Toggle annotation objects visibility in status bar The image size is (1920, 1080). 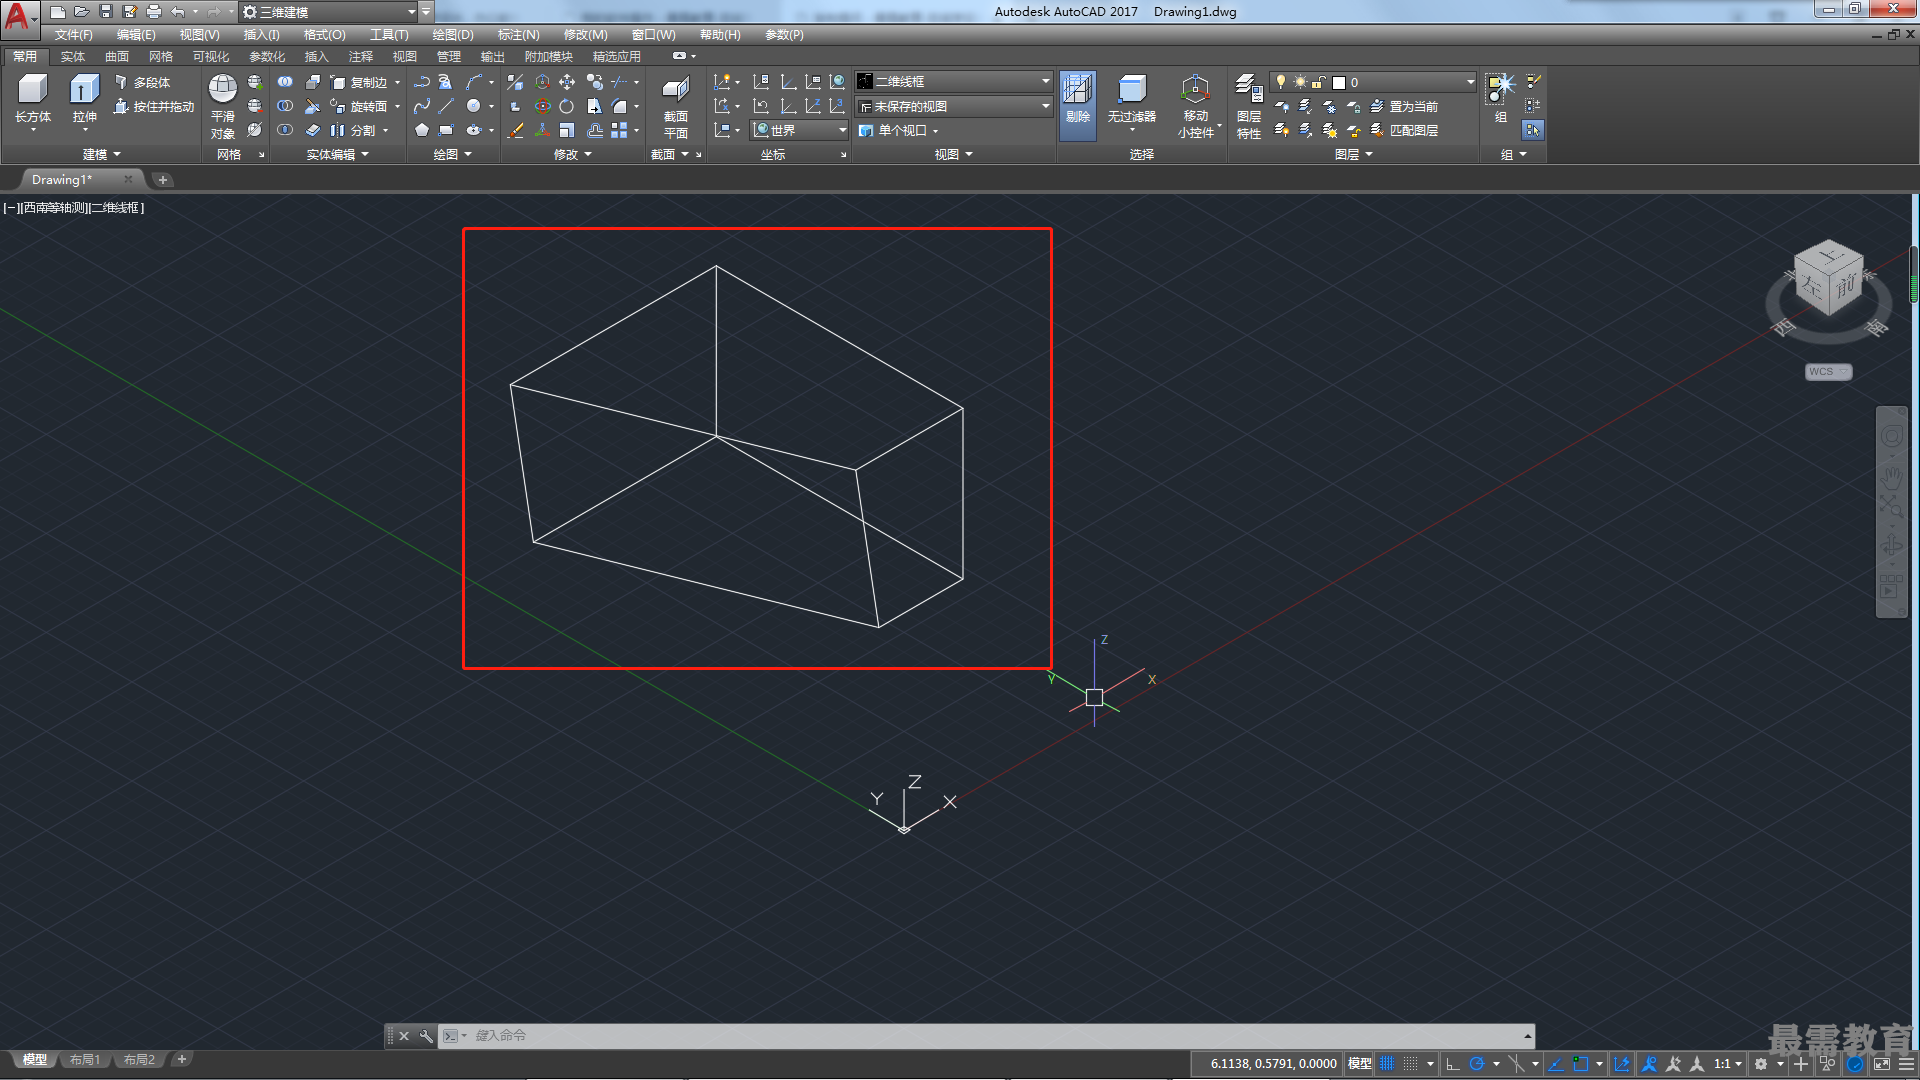1649,1064
